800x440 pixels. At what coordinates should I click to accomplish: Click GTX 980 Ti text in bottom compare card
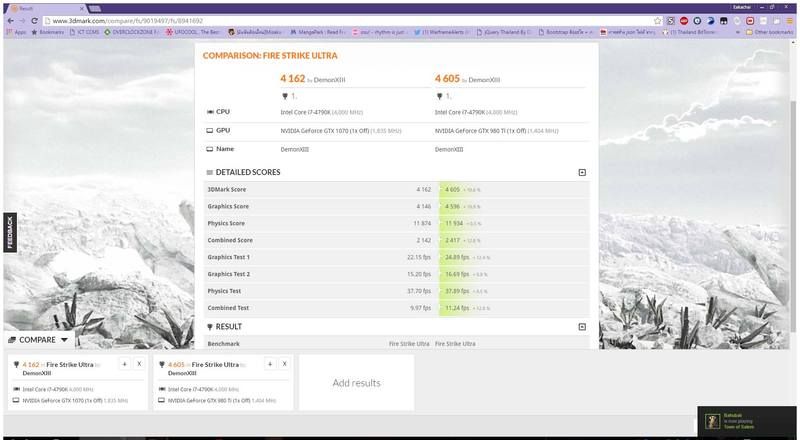click(x=209, y=401)
